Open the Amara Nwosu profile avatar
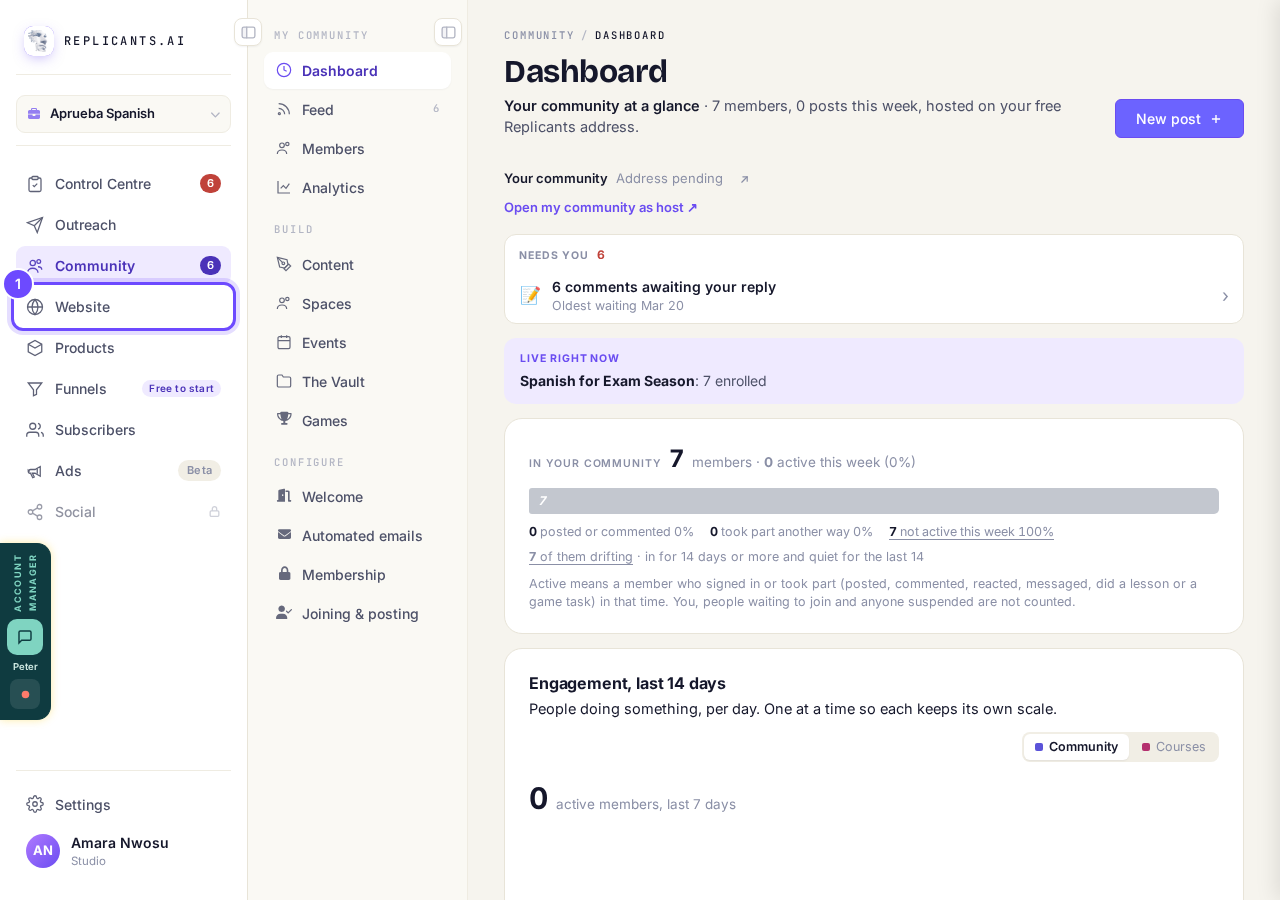Screen dimensions: 1280x900 pos(43,851)
